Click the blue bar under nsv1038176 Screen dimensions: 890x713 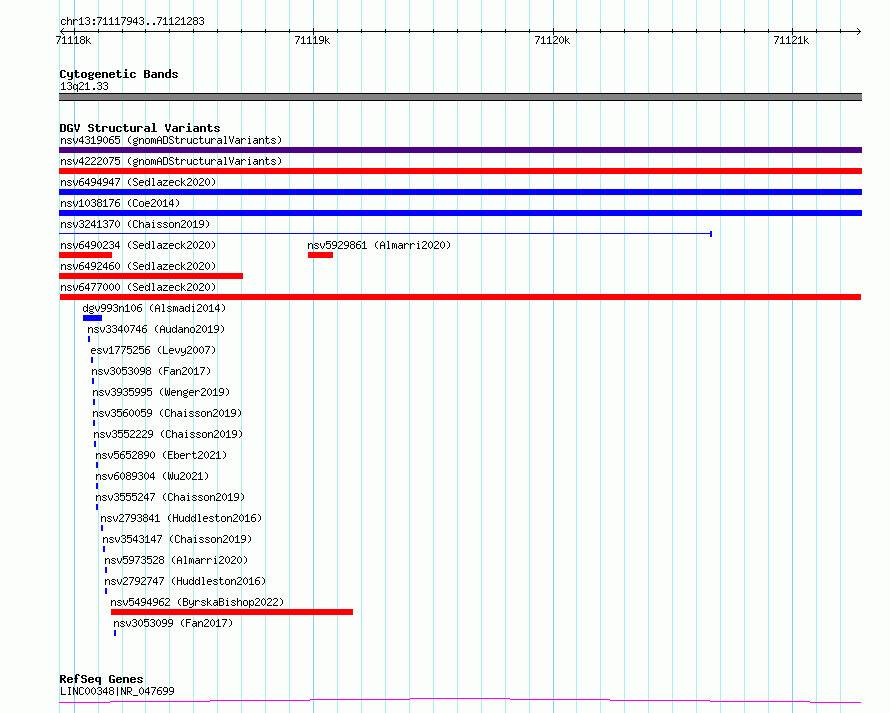(x=460, y=213)
